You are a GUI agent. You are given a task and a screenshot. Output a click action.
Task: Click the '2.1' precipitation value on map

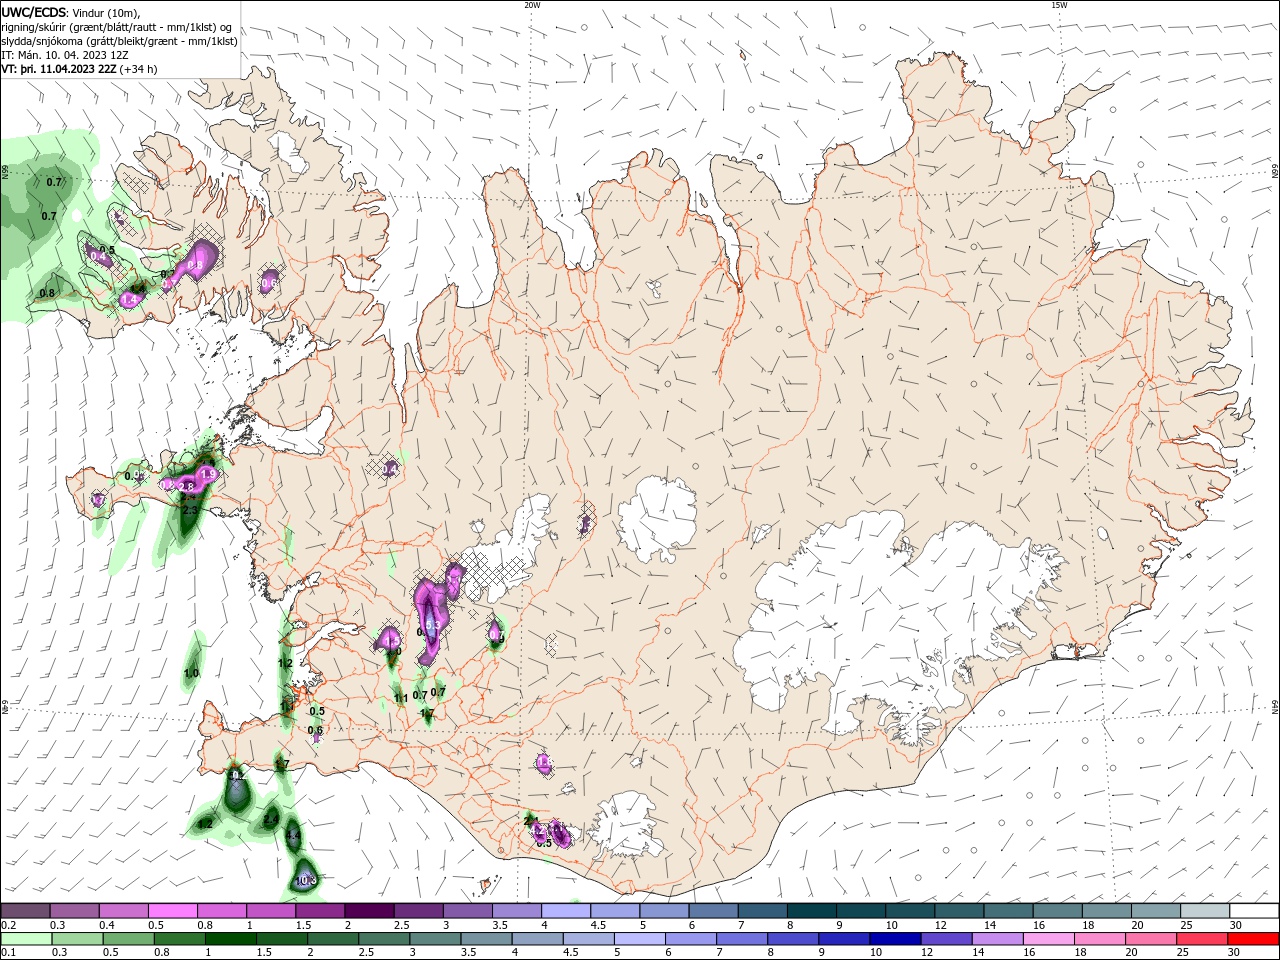[x=531, y=820]
